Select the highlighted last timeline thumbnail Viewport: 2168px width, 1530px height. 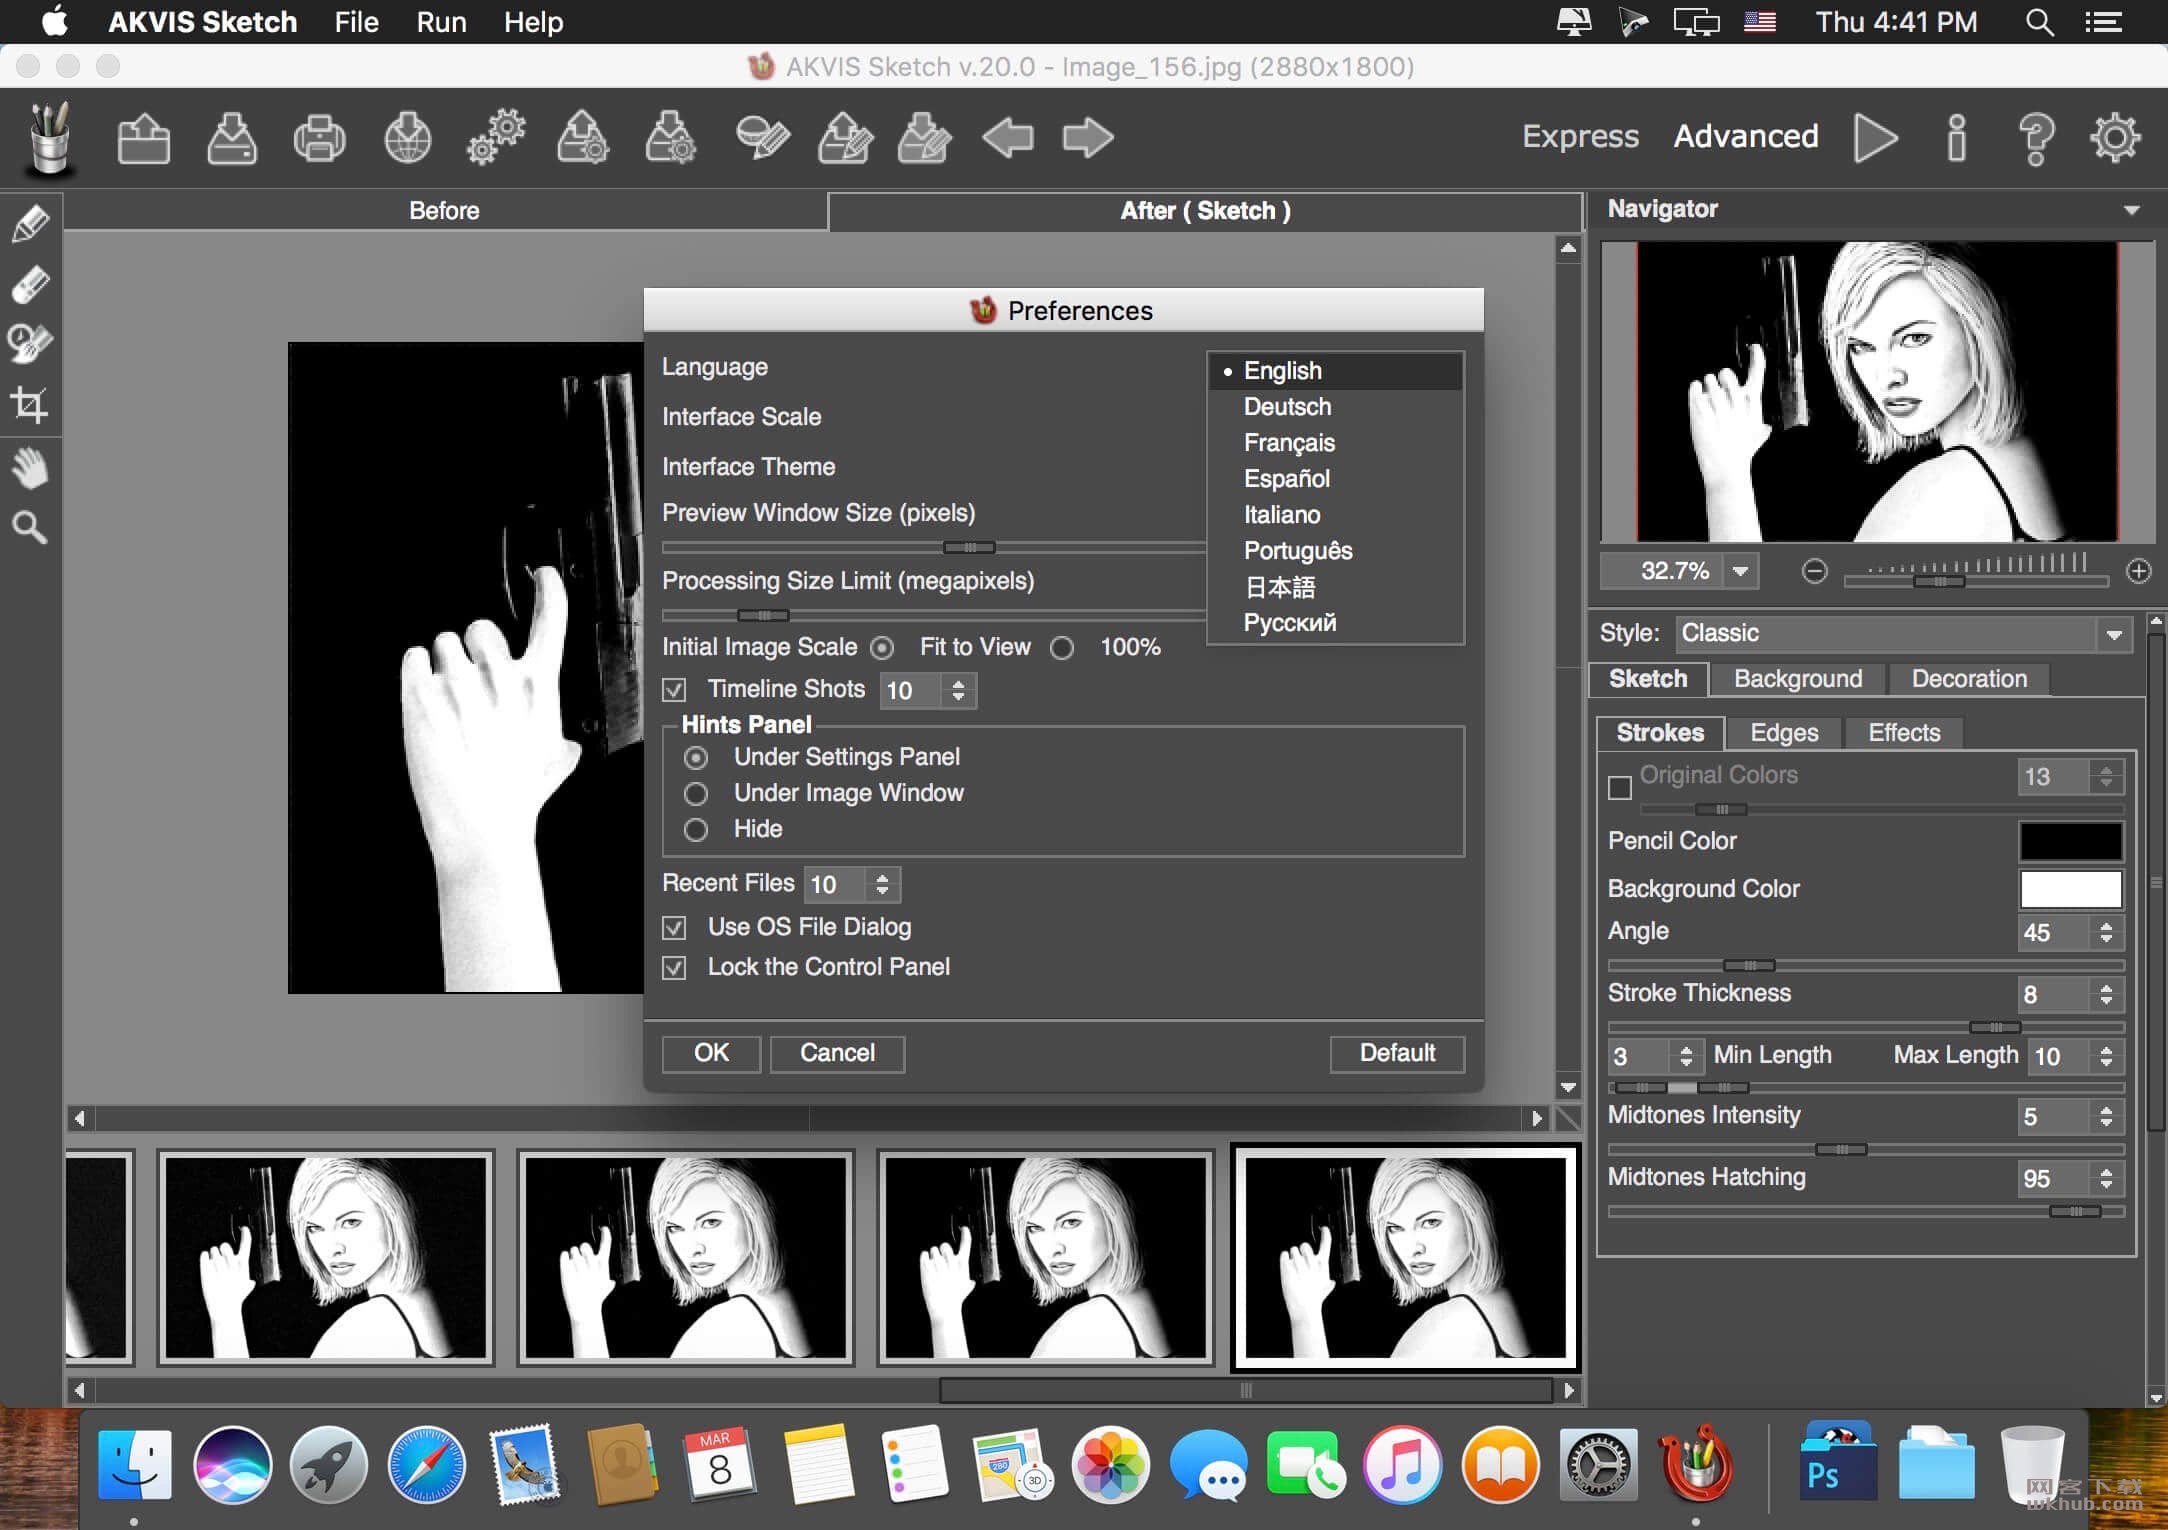1405,1258
